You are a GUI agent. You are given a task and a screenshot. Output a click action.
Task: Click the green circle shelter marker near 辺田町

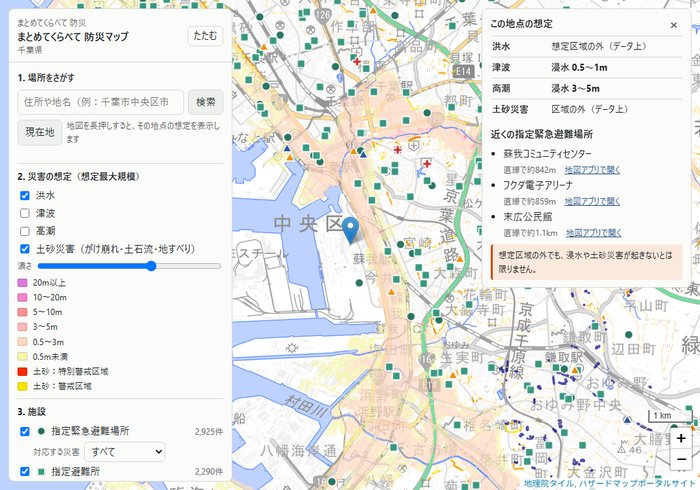pos(629,334)
